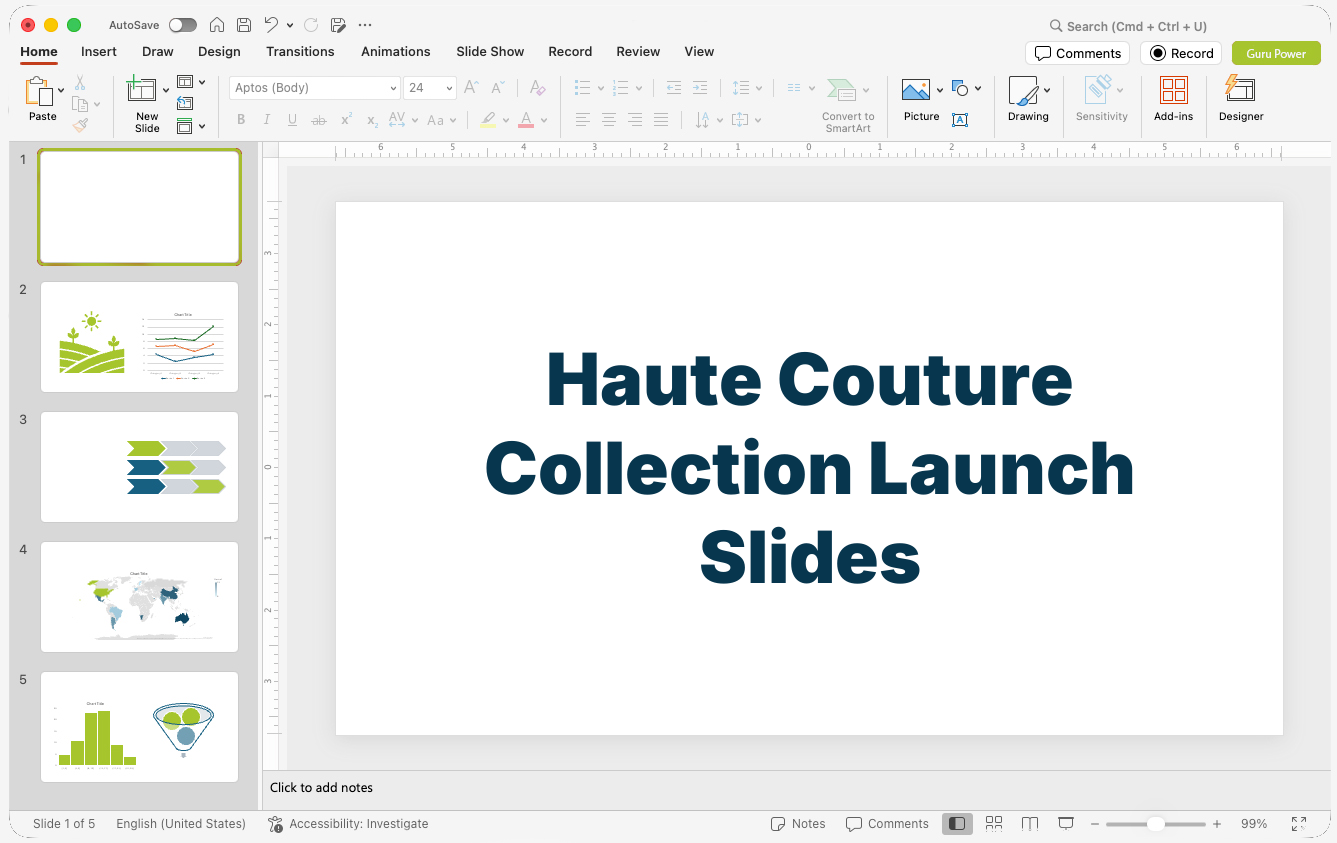This screenshot has width=1337, height=843.
Task: Center the text alignment
Action: [x=609, y=120]
